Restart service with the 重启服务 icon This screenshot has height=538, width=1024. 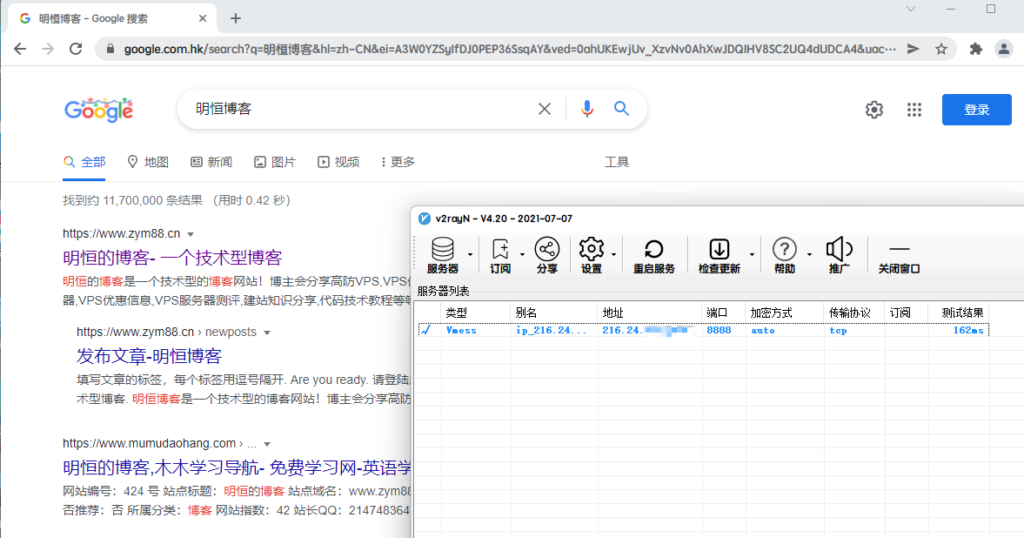[x=654, y=255]
